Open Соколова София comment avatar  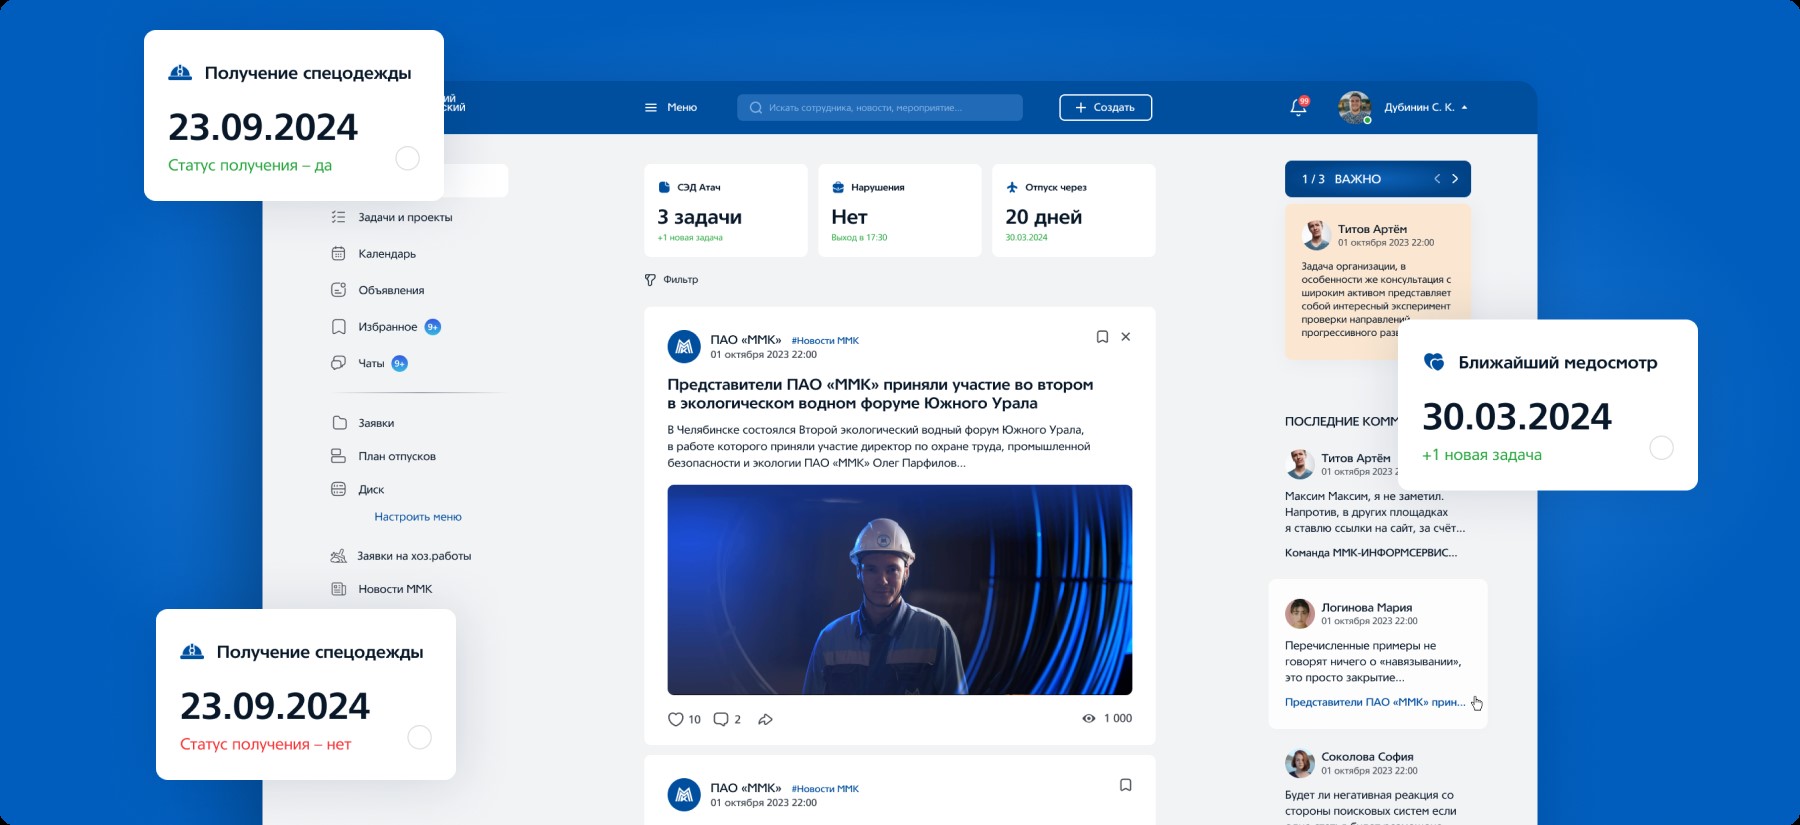(x=1300, y=763)
